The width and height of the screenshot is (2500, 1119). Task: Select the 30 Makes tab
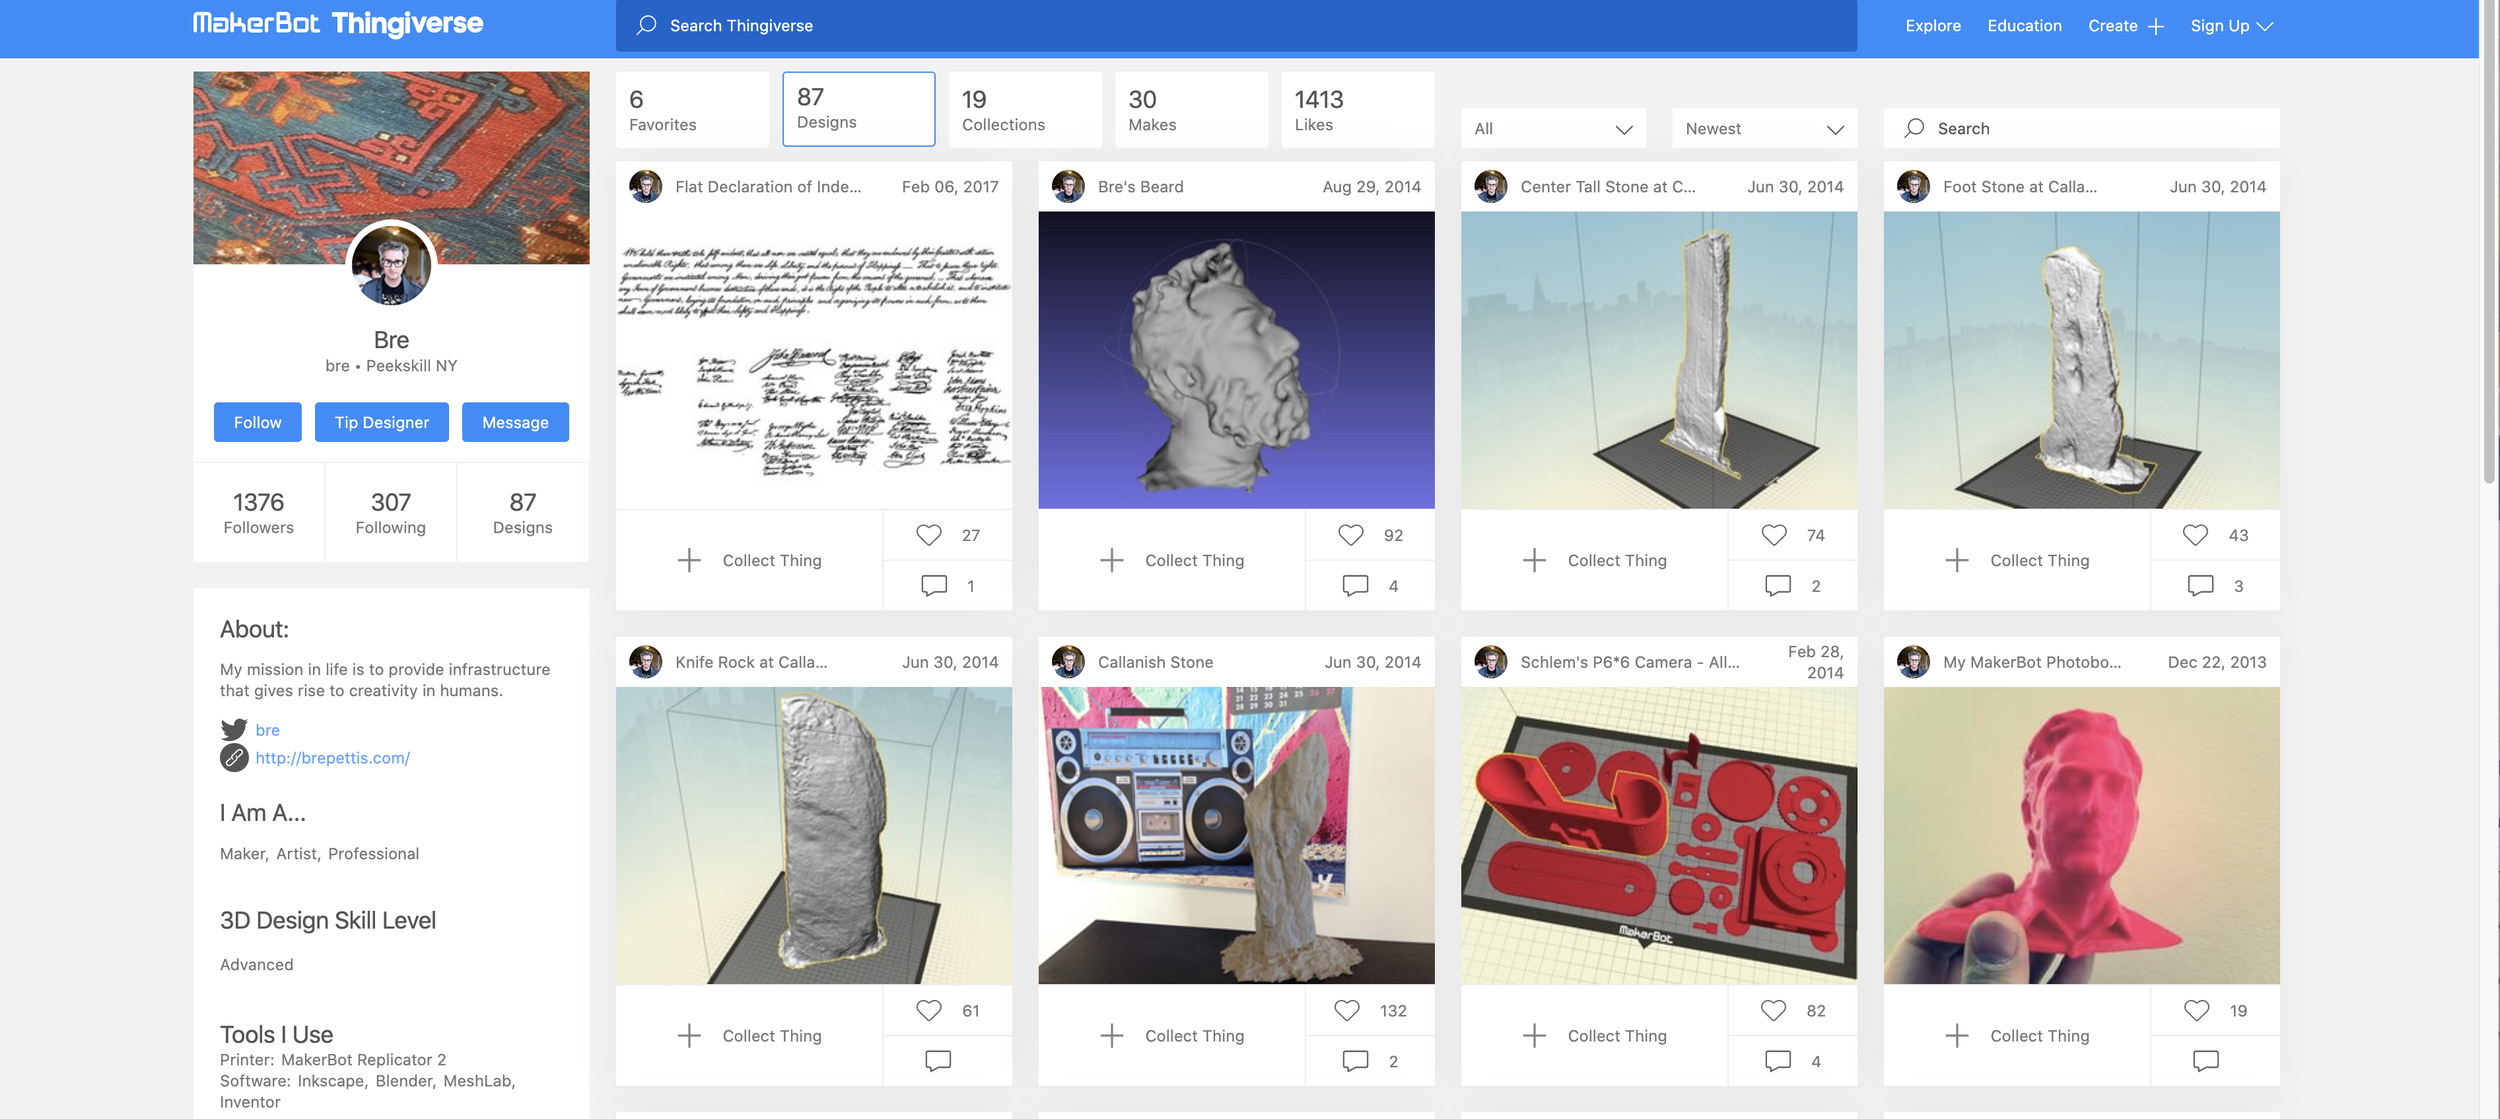1191,110
